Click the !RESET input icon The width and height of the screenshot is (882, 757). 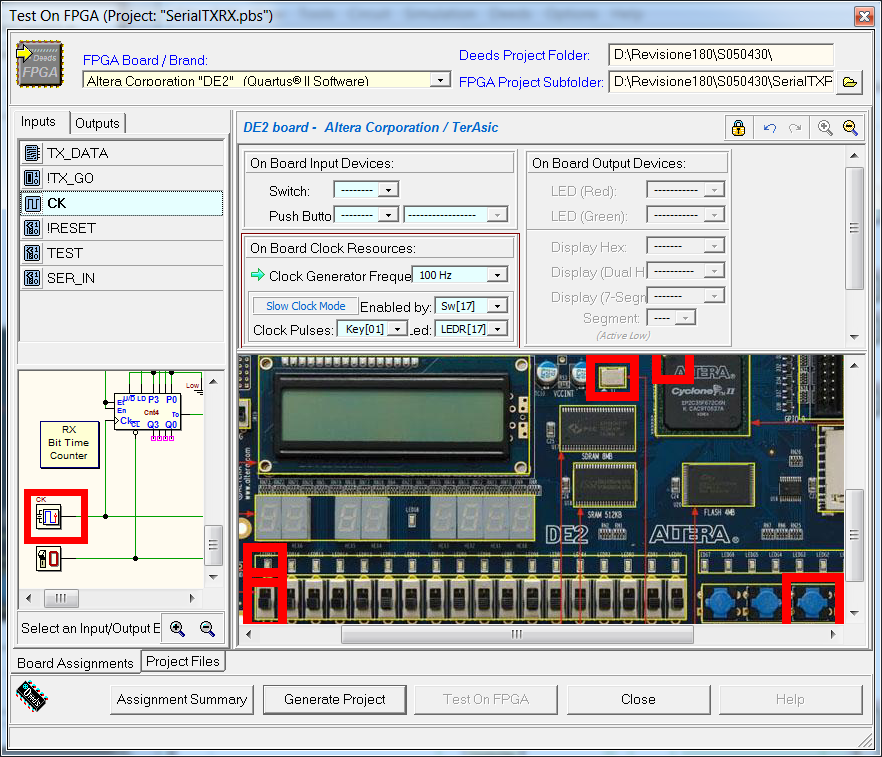(x=33, y=228)
